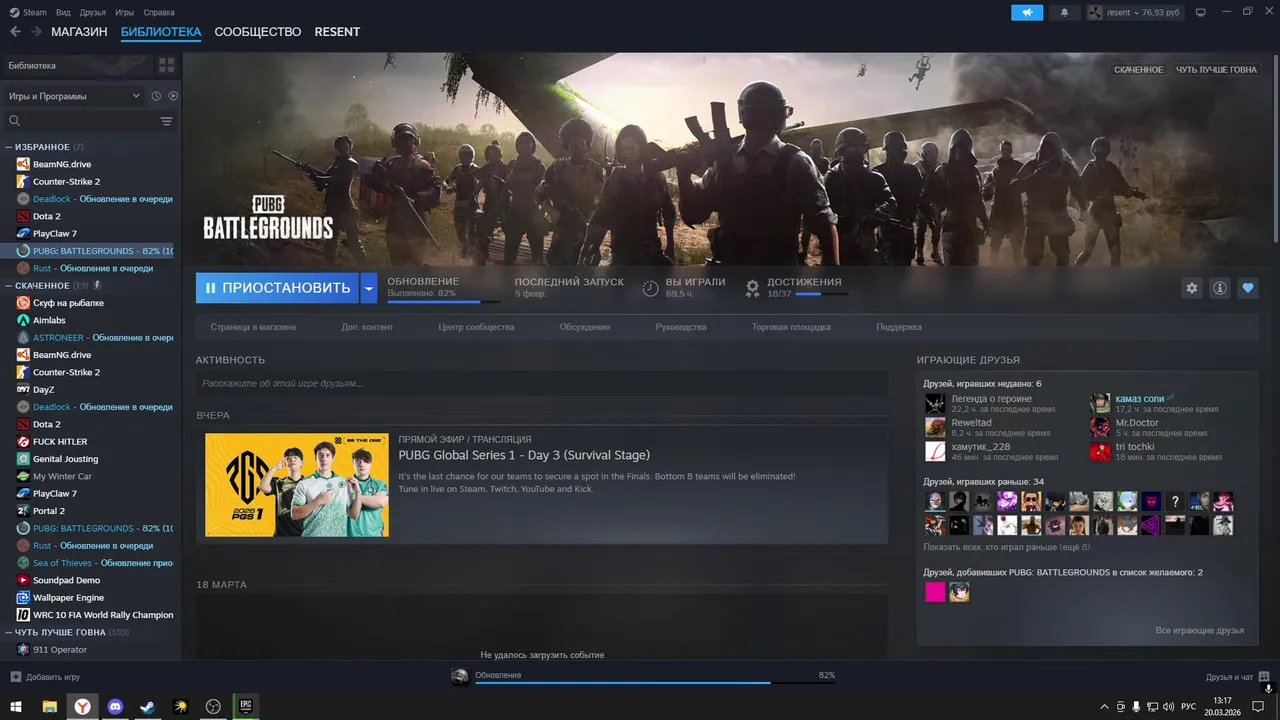The height and width of the screenshot is (720, 1280).
Task: Select Wallpaper Engine in library
Action: coord(68,597)
